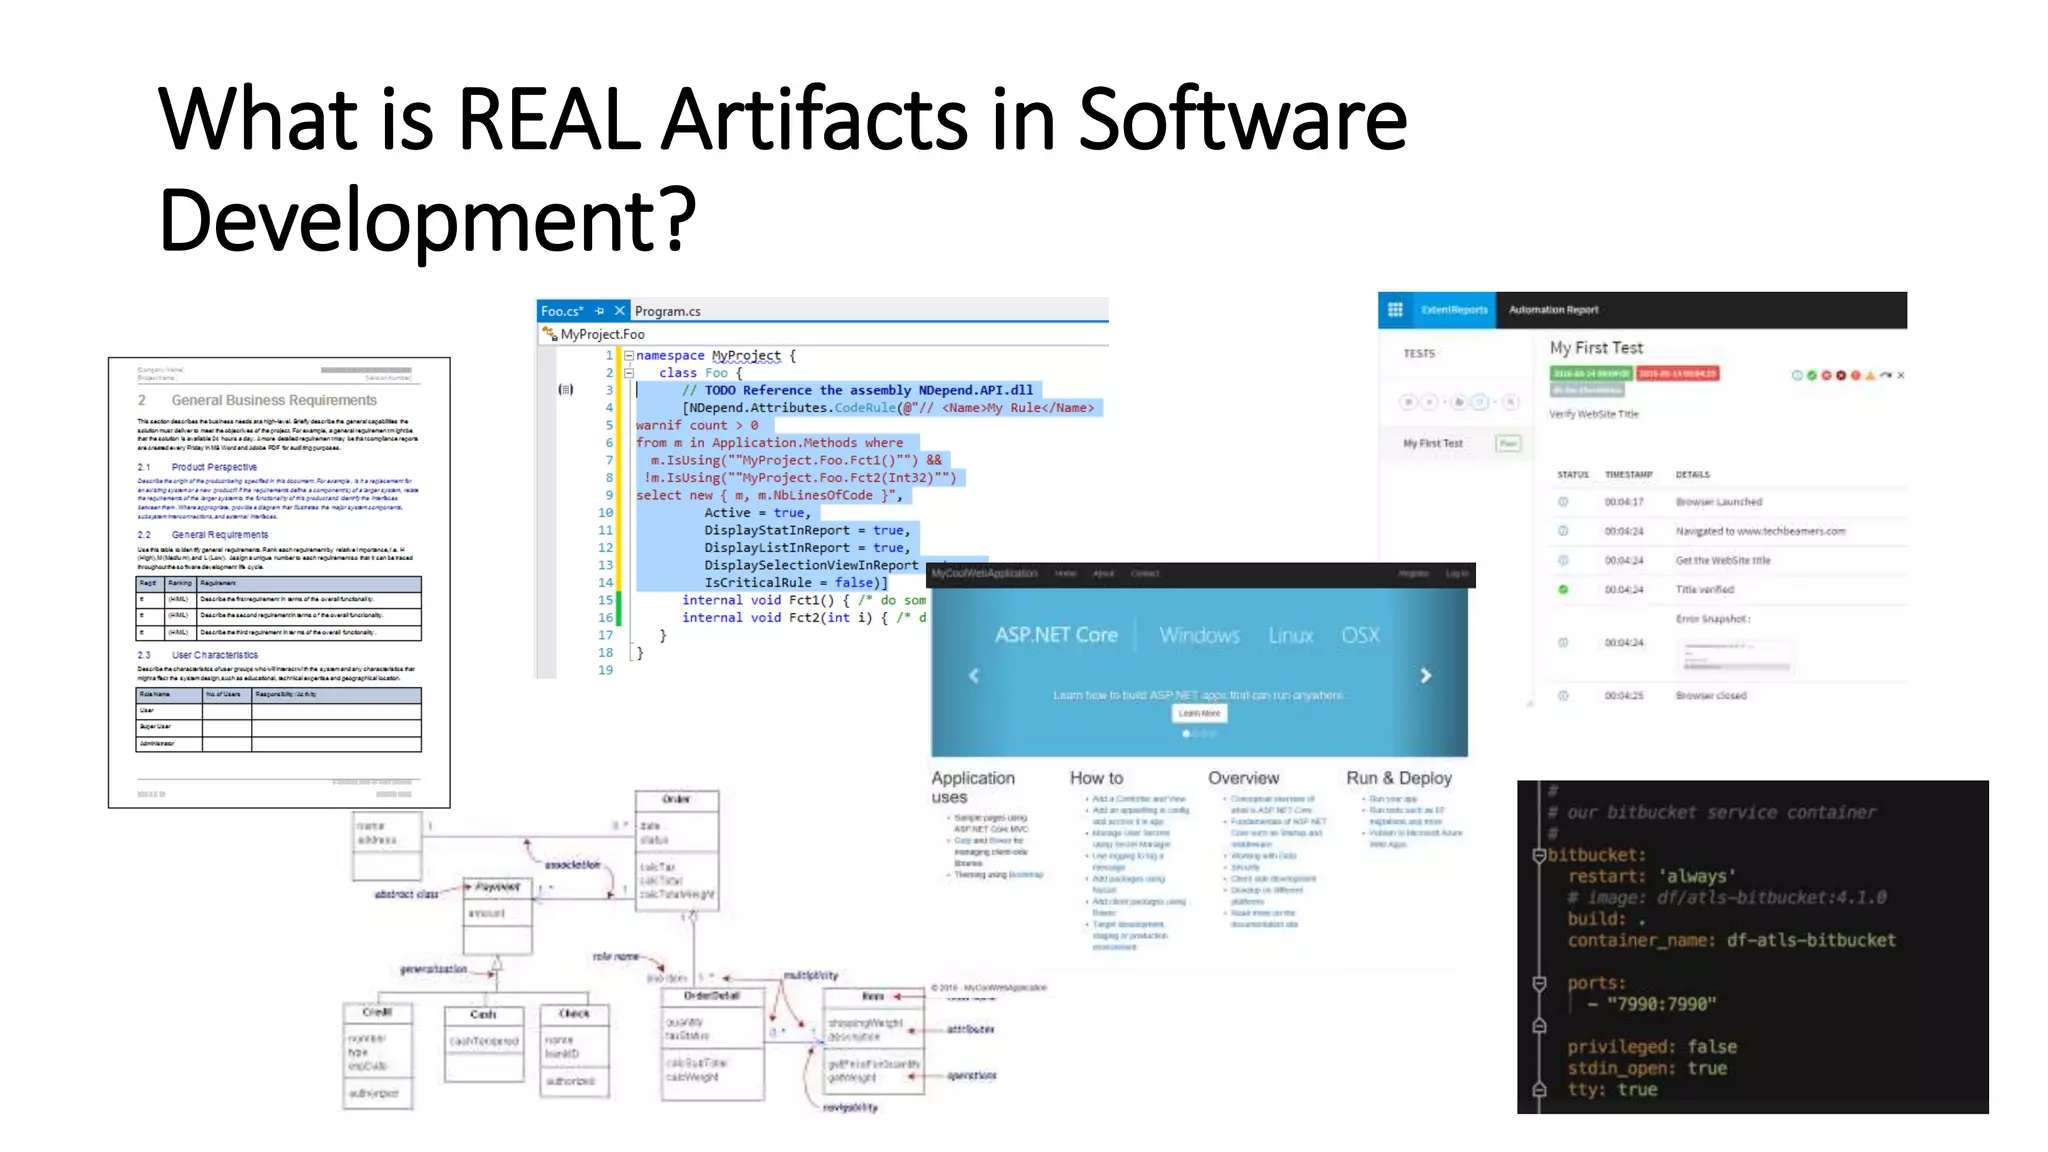Click the Register link in web app navbar
2048x1152 pixels.
tap(1413, 573)
